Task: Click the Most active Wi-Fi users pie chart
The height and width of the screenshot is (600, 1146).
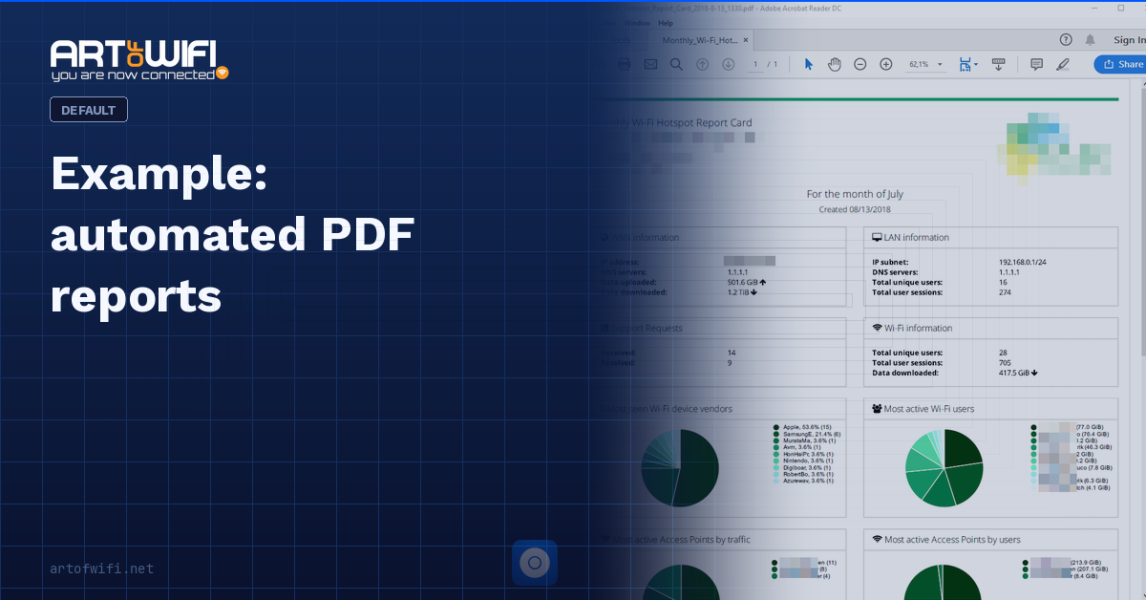Action: tap(944, 468)
